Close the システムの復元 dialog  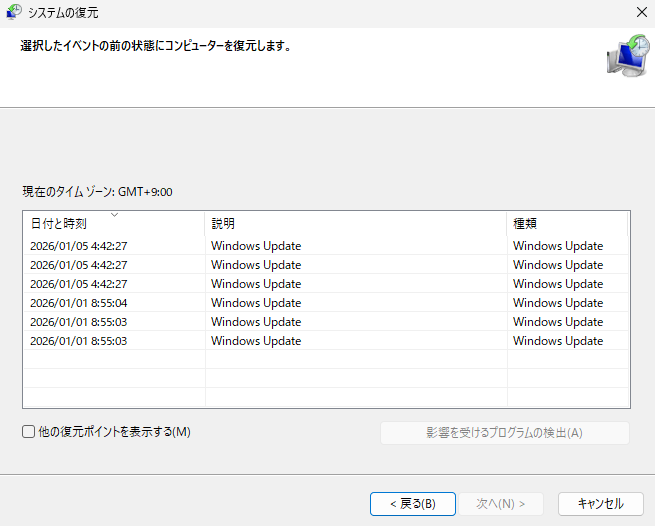click(642, 12)
